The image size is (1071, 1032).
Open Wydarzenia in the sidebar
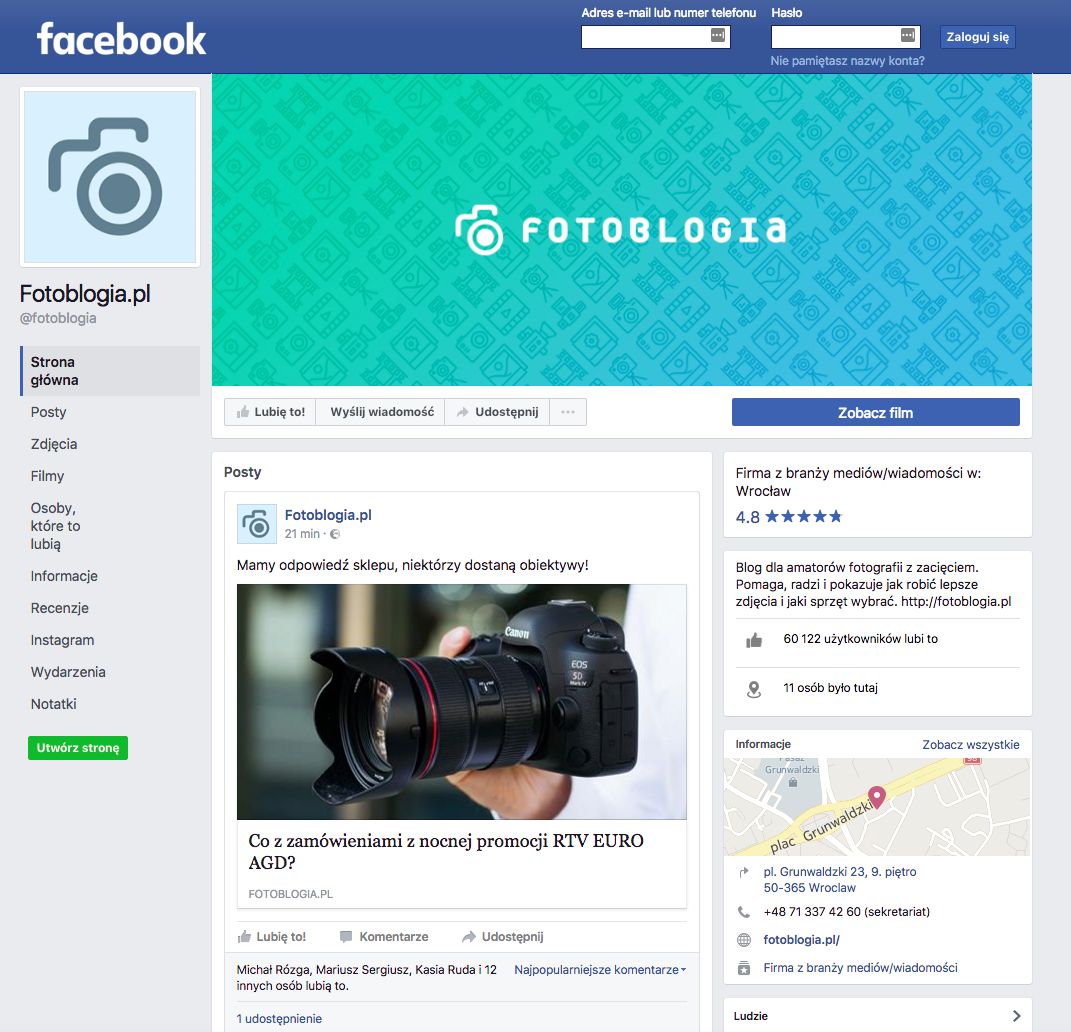(x=68, y=672)
